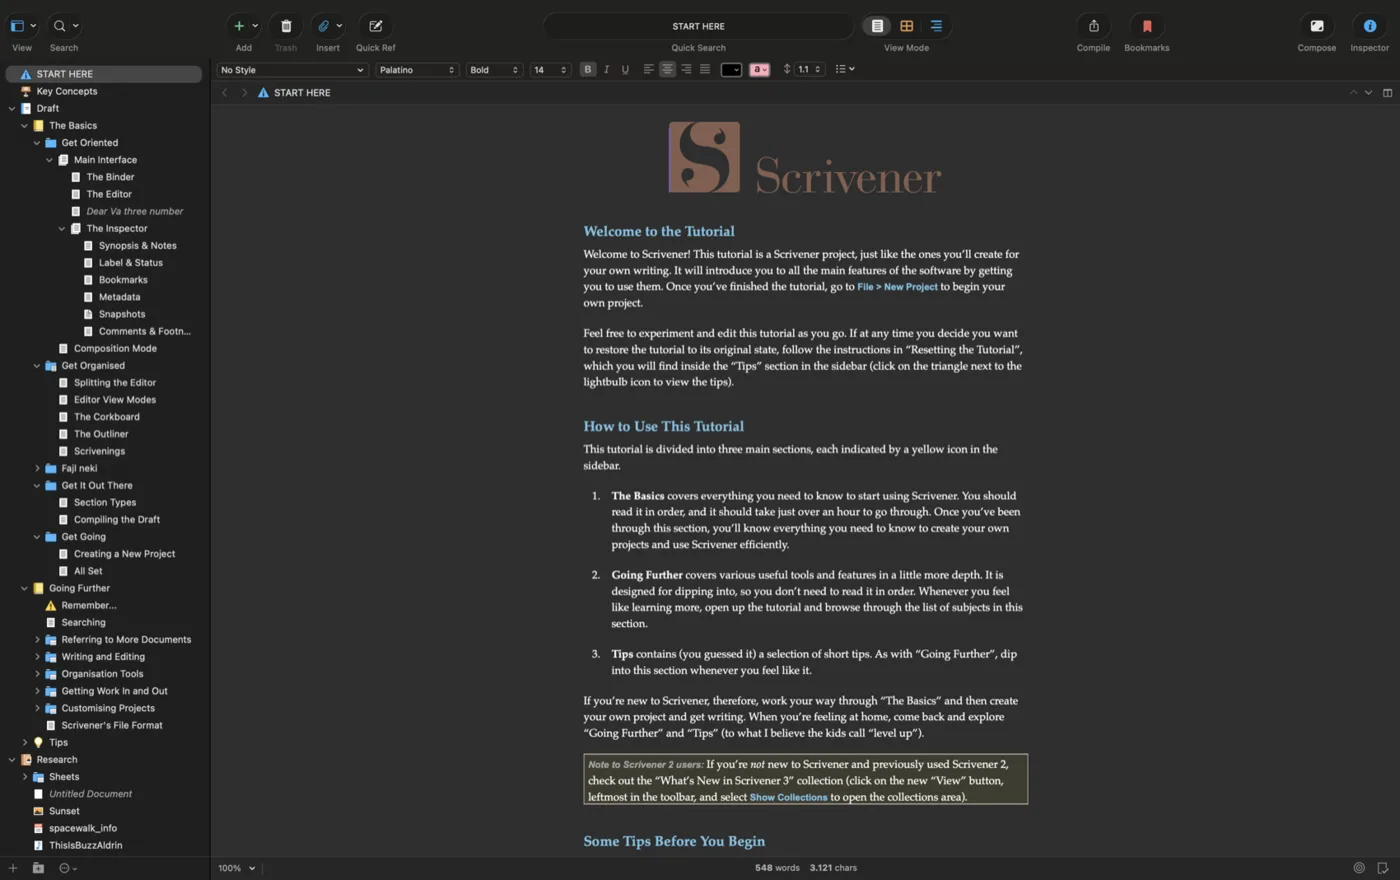This screenshot has height=880, width=1400.
Task: Open the text color swatch
Action: click(x=731, y=69)
